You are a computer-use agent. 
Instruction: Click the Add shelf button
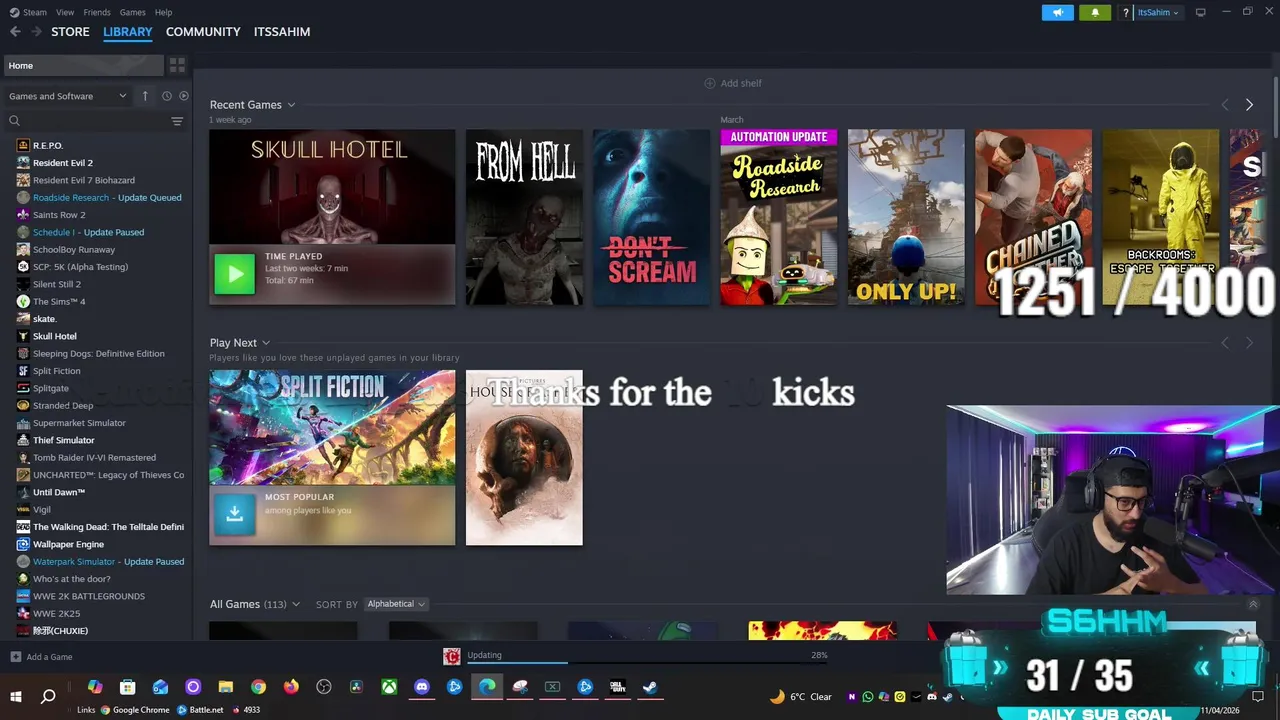pyautogui.click(x=733, y=83)
